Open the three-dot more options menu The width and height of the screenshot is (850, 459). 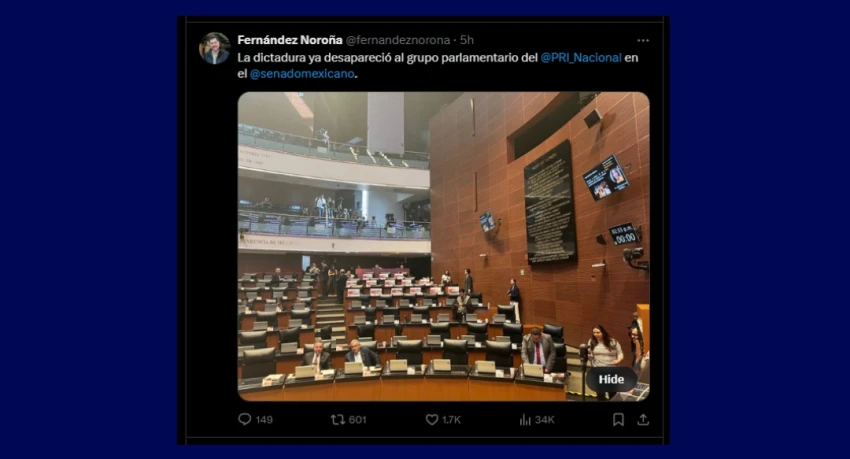643,41
